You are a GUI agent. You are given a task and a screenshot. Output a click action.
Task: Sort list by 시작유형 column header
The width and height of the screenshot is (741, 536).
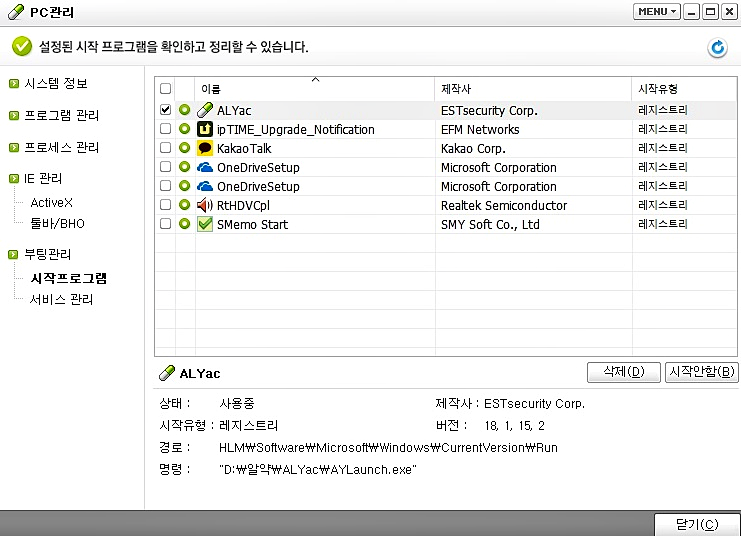tap(684, 88)
